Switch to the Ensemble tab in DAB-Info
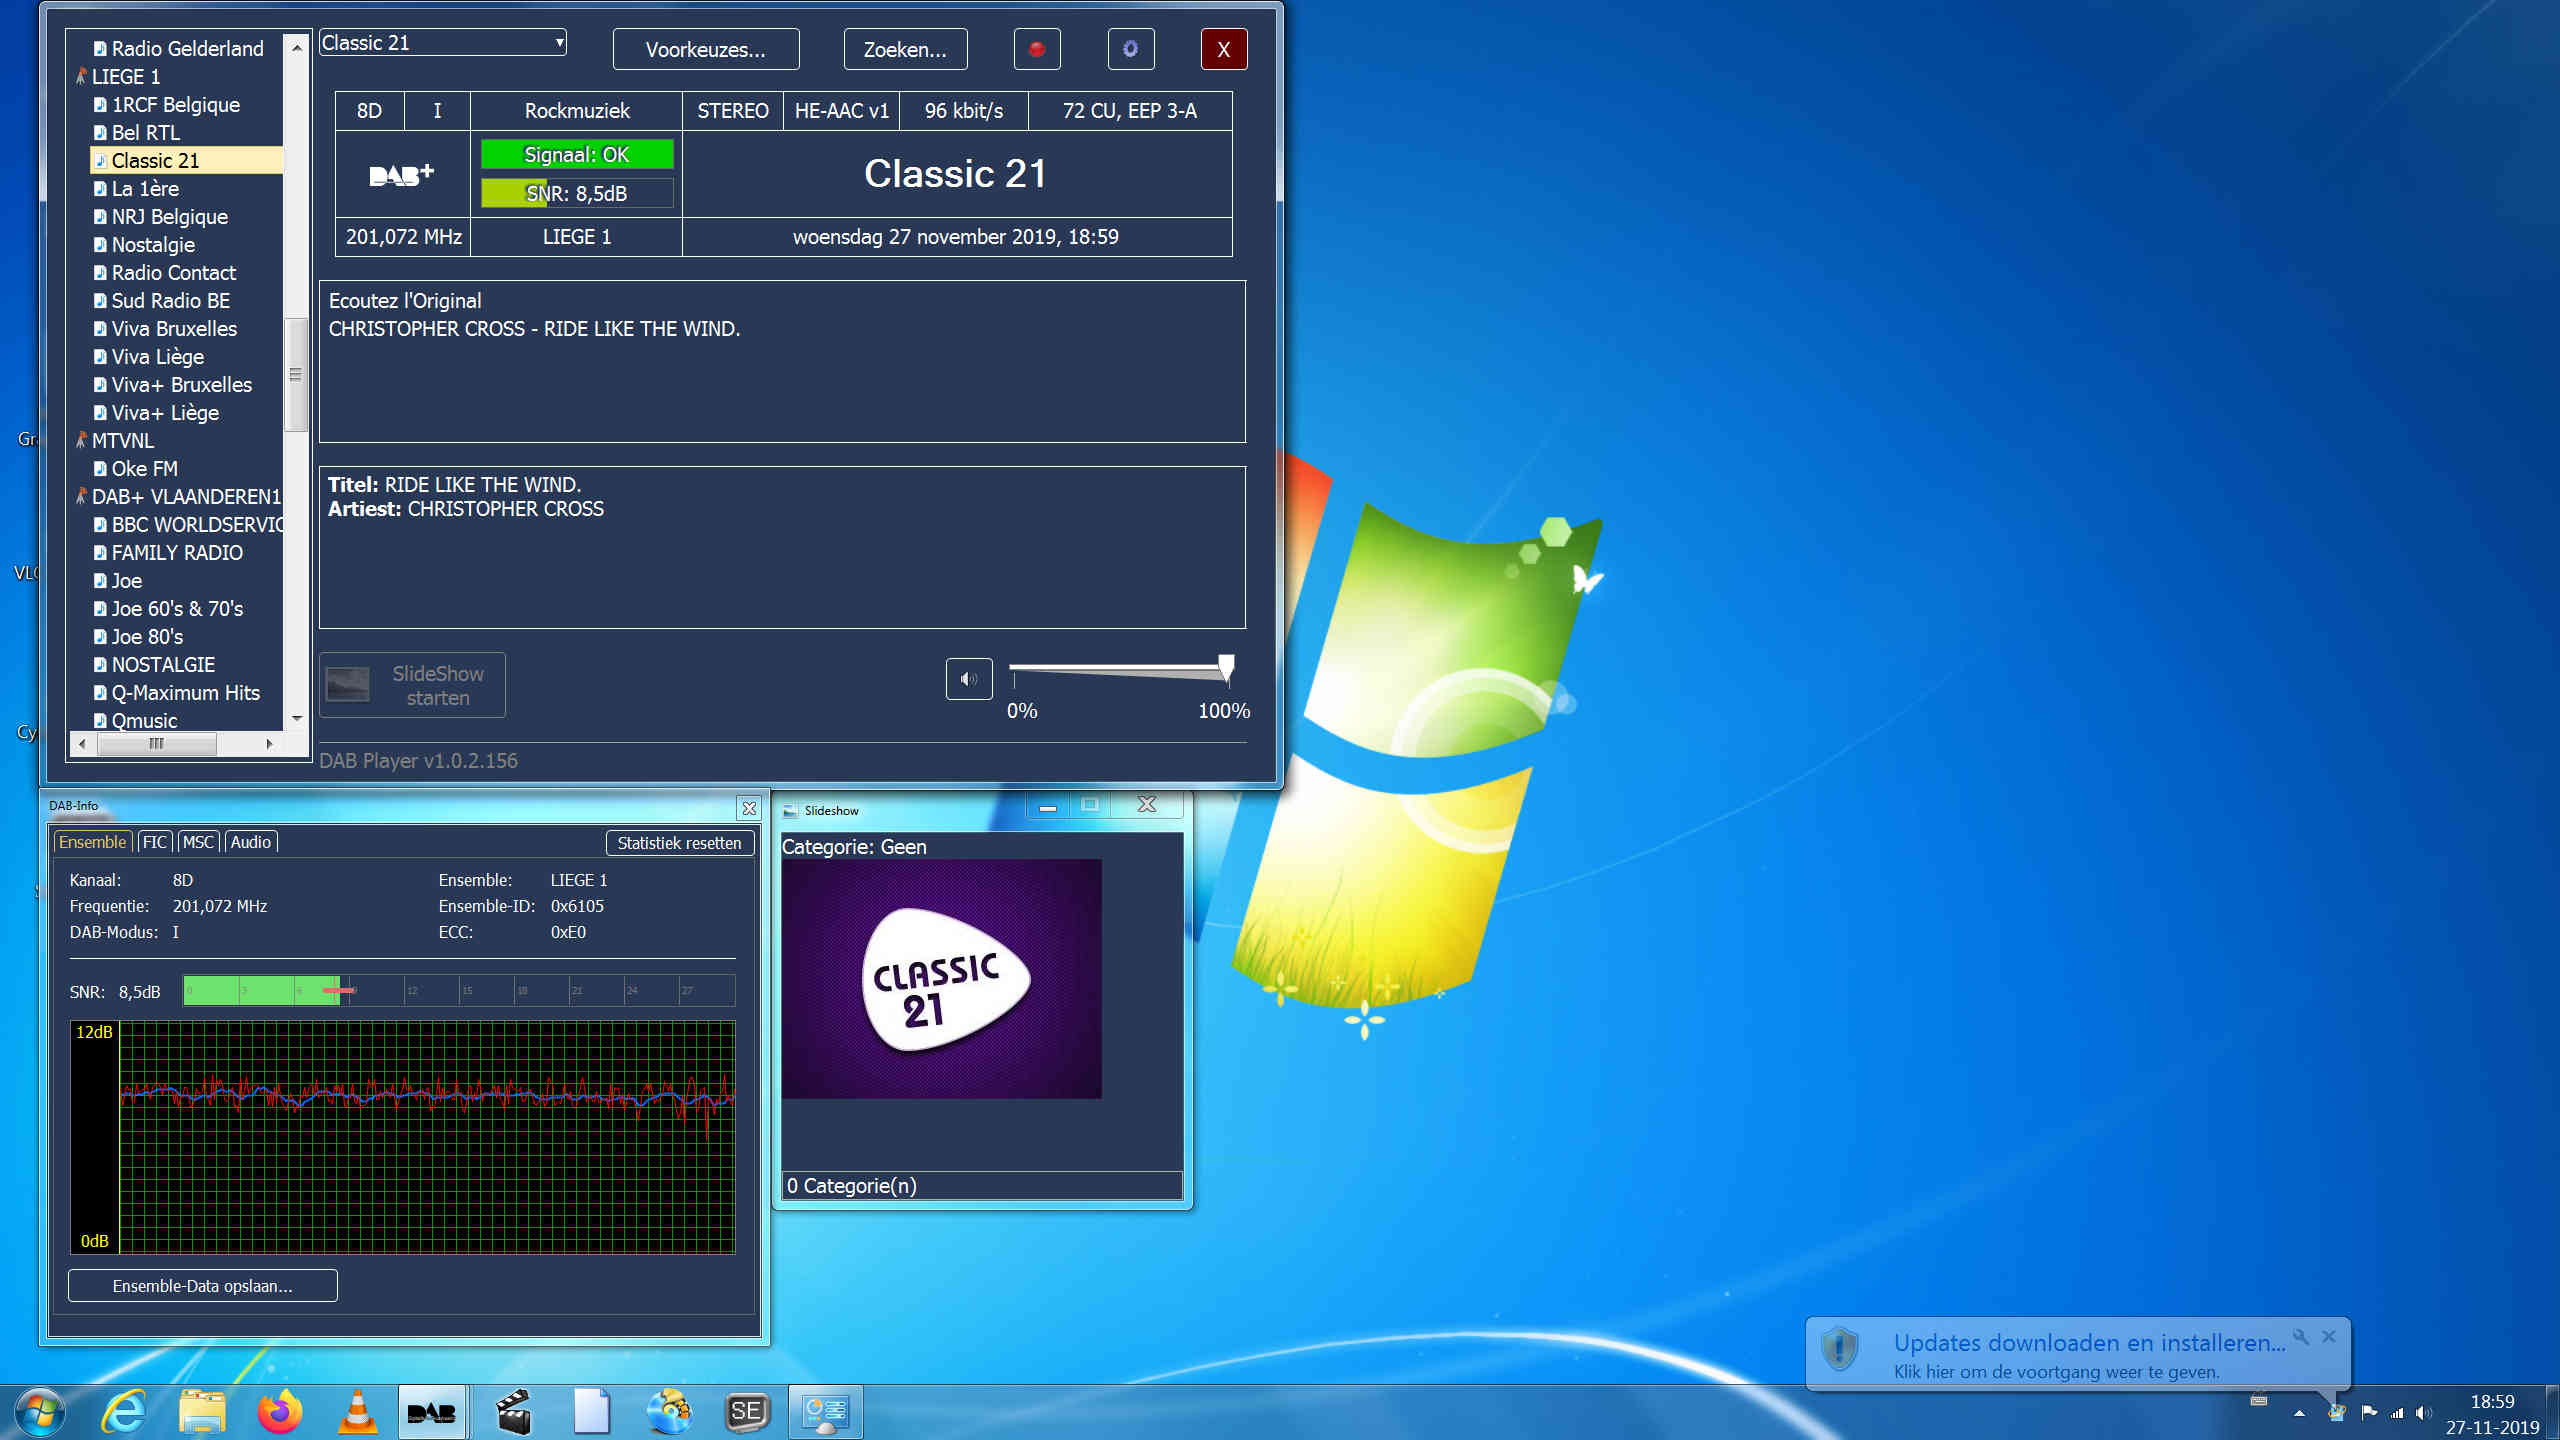Viewport: 2560px width, 1440px height. coord(93,842)
